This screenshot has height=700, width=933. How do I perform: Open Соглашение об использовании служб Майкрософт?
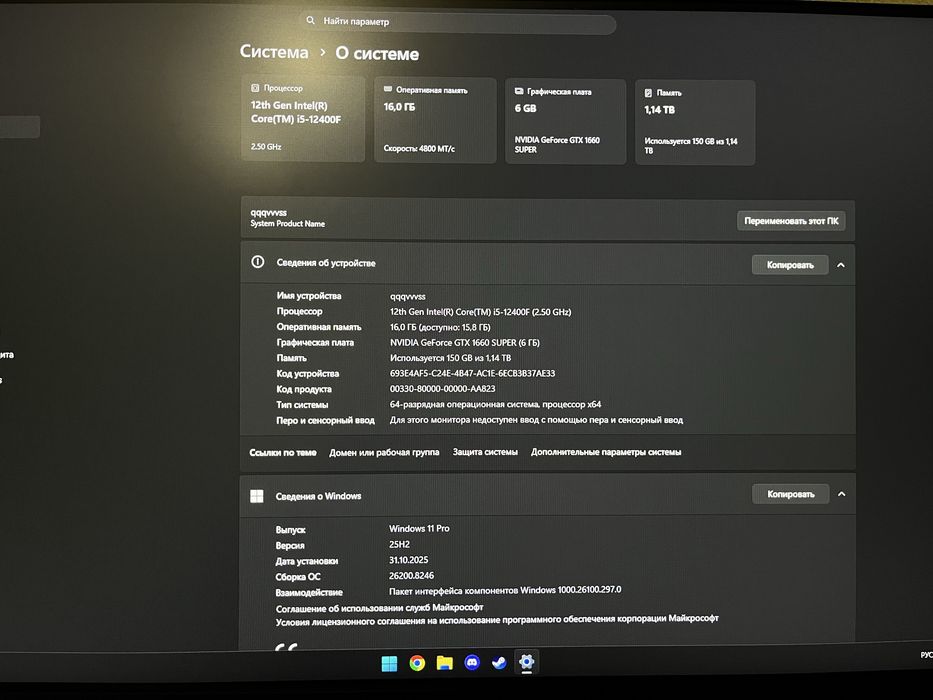(380, 608)
